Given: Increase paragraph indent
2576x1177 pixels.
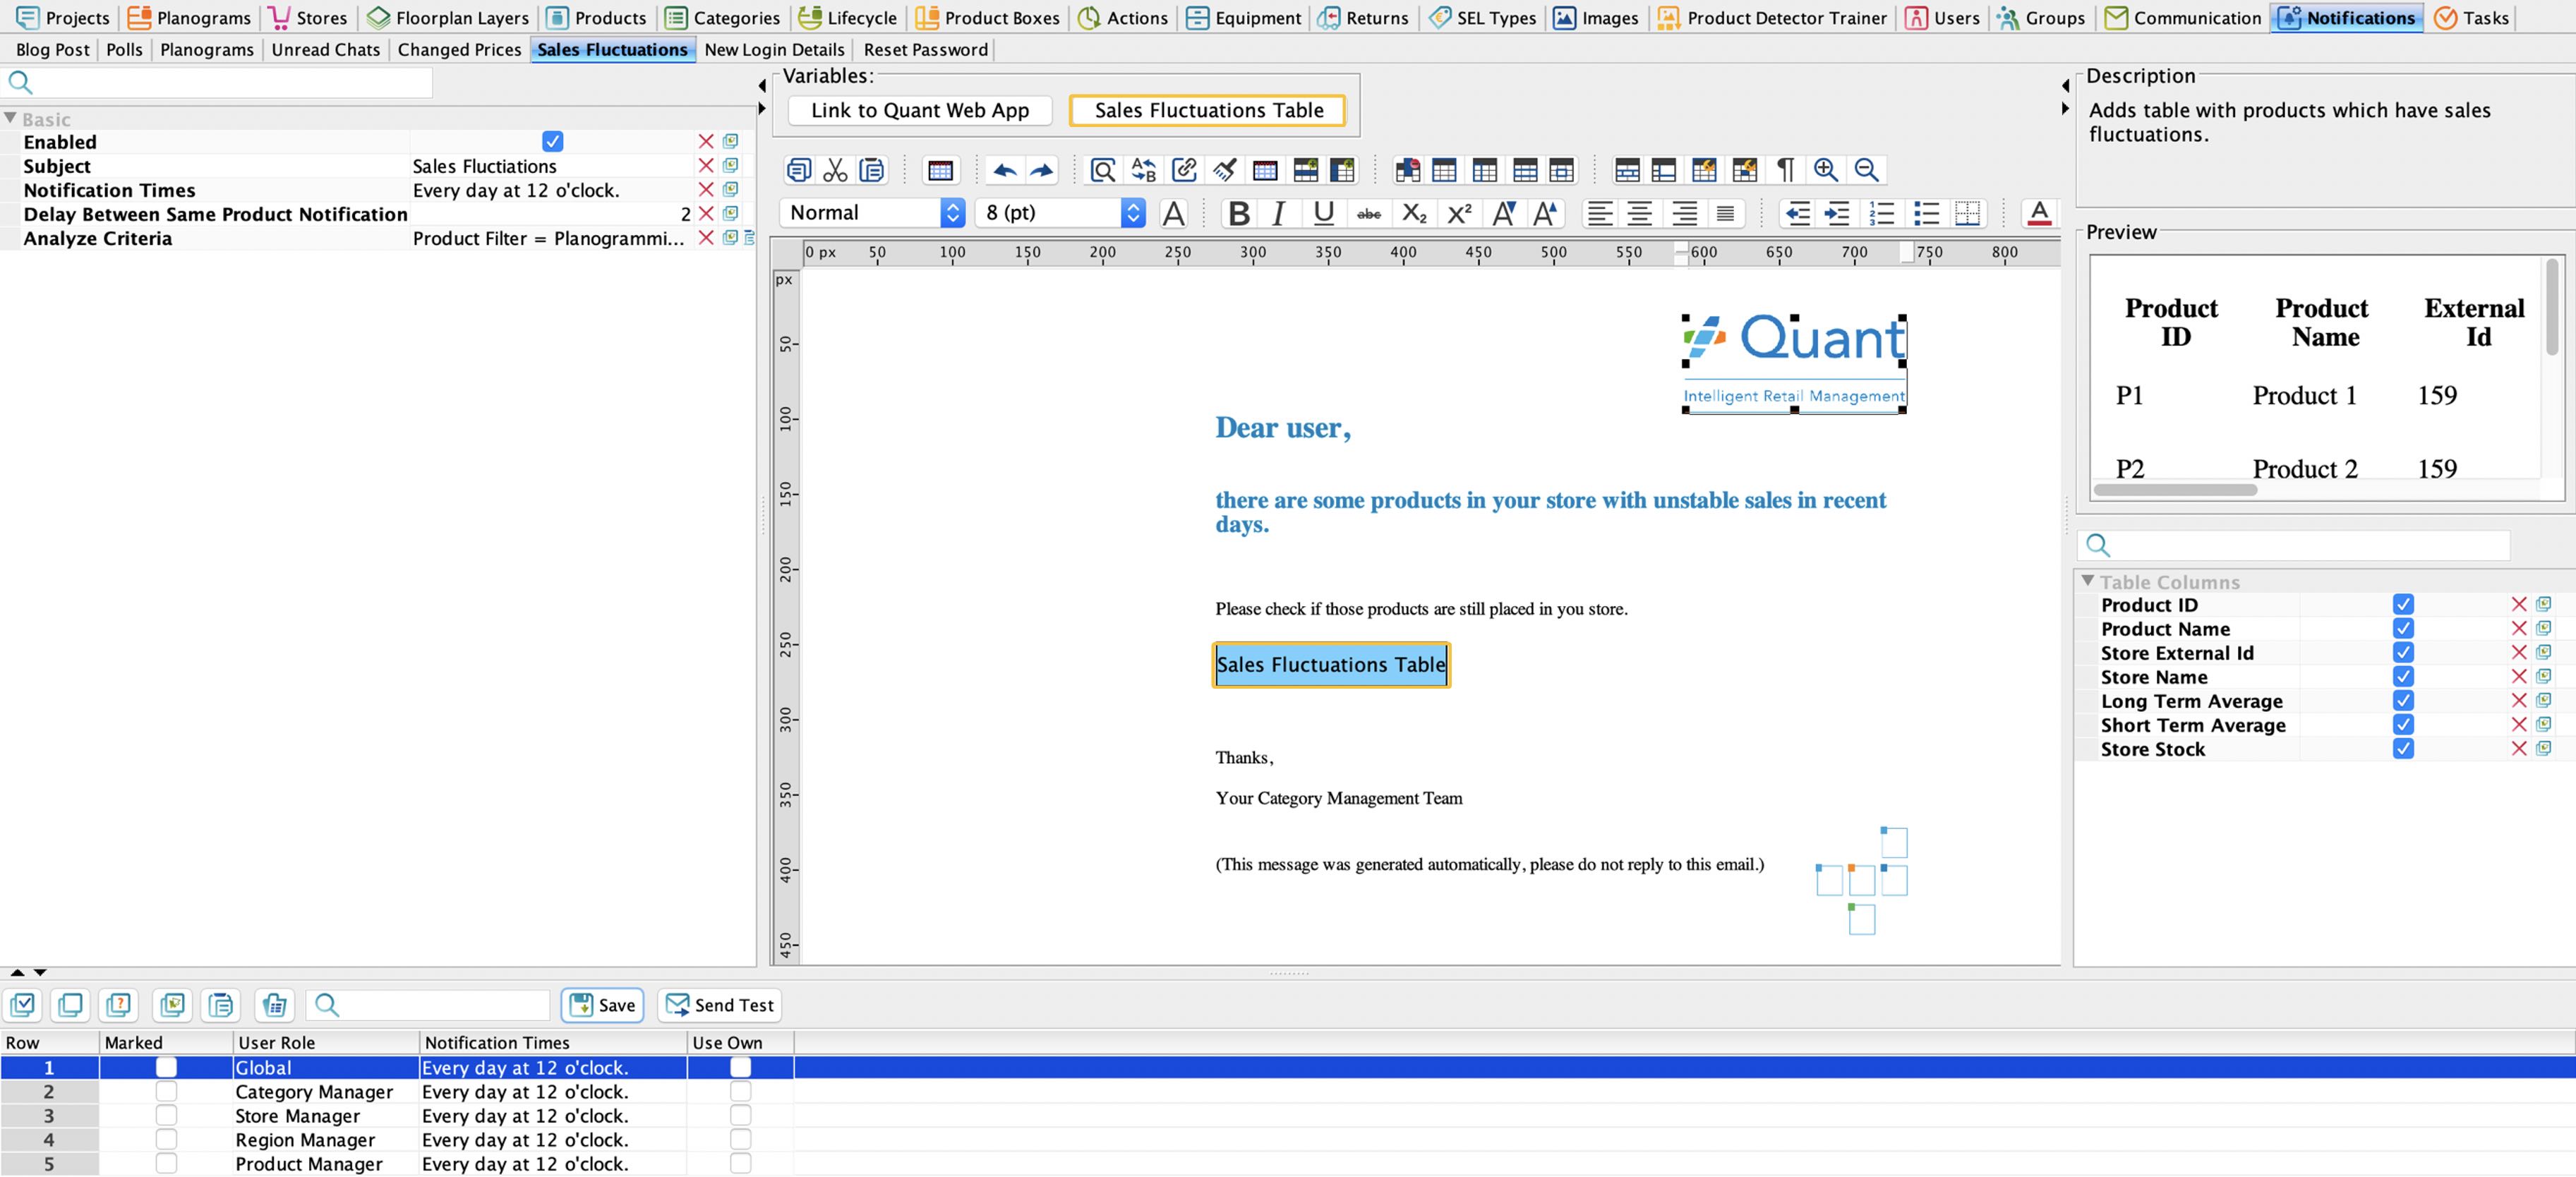Looking at the screenshot, I should 1837,213.
